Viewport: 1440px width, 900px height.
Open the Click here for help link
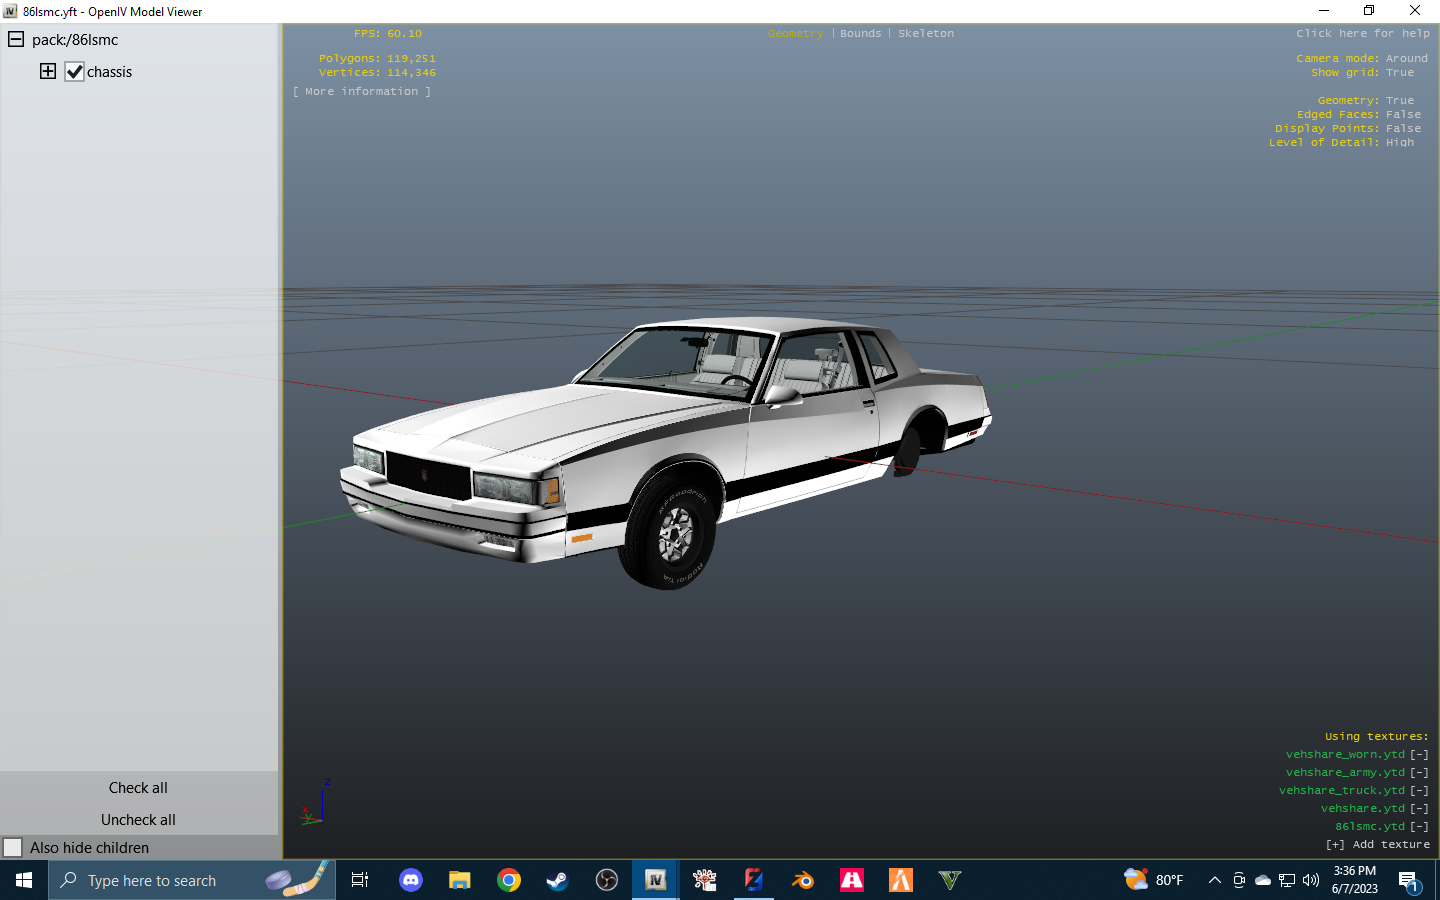[x=1362, y=33]
